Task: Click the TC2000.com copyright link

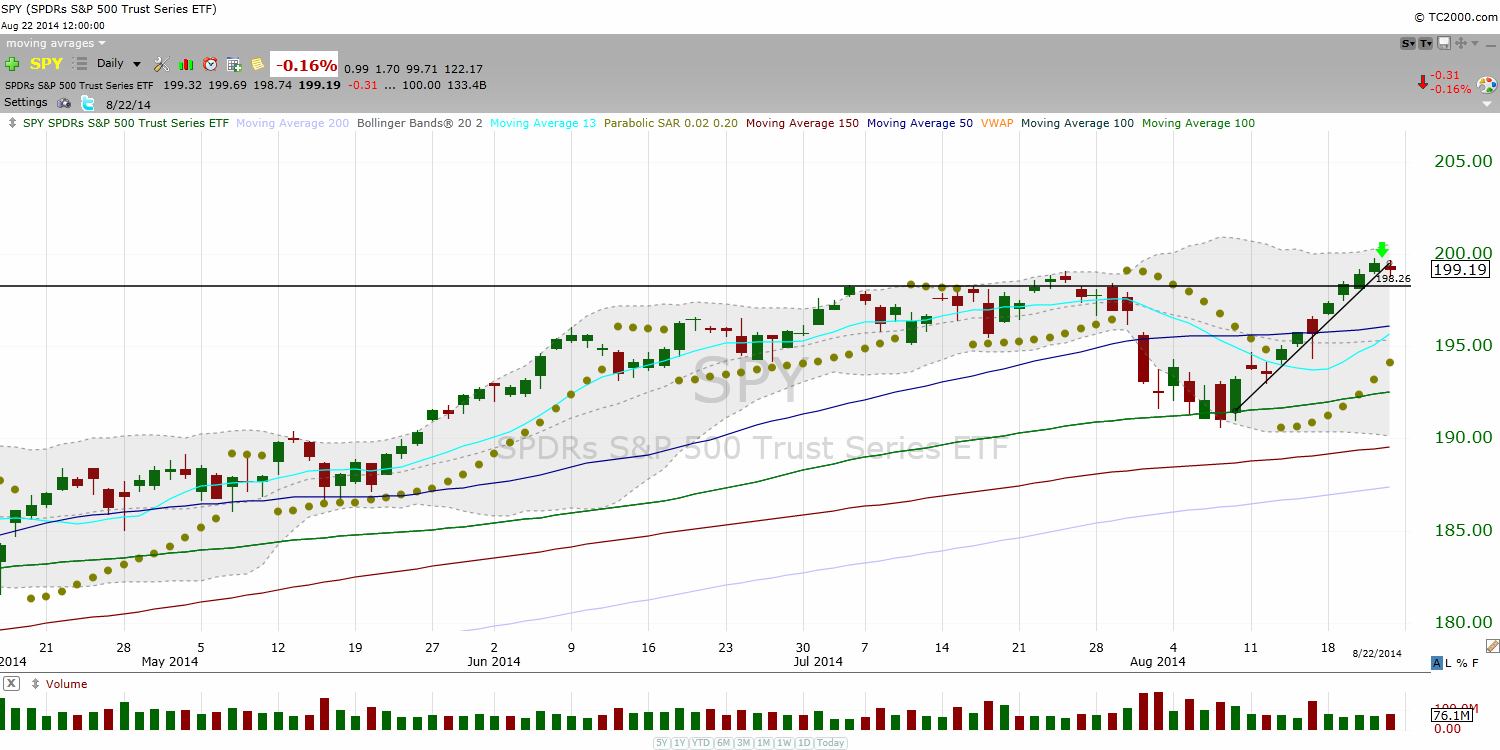Action: (x=1455, y=16)
